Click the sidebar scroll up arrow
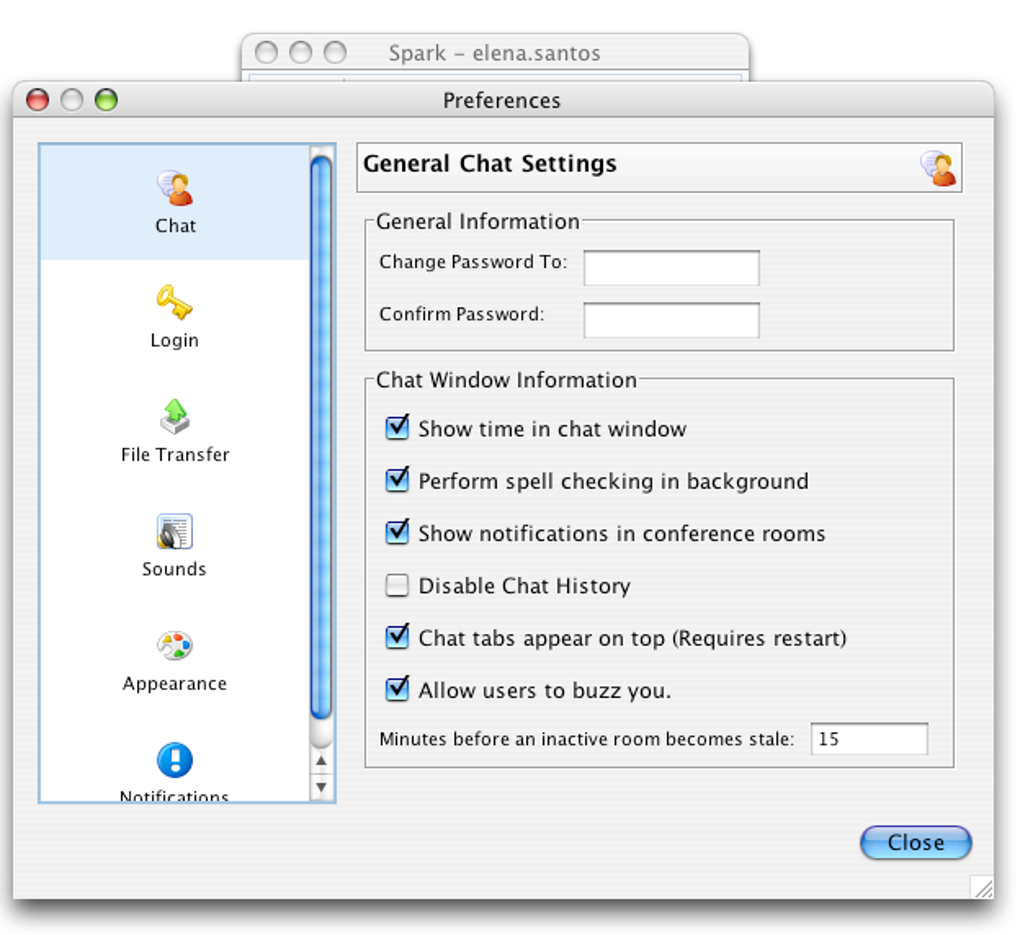 [321, 760]
